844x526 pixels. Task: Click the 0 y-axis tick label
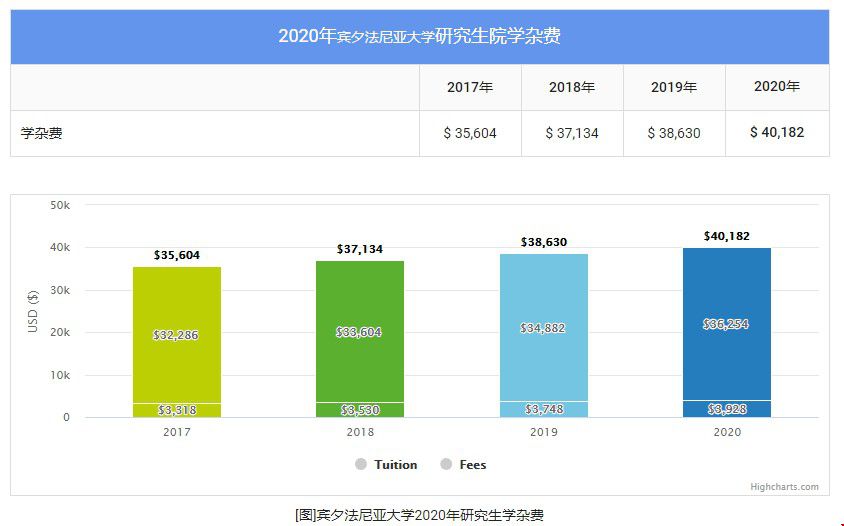[66, 417]
